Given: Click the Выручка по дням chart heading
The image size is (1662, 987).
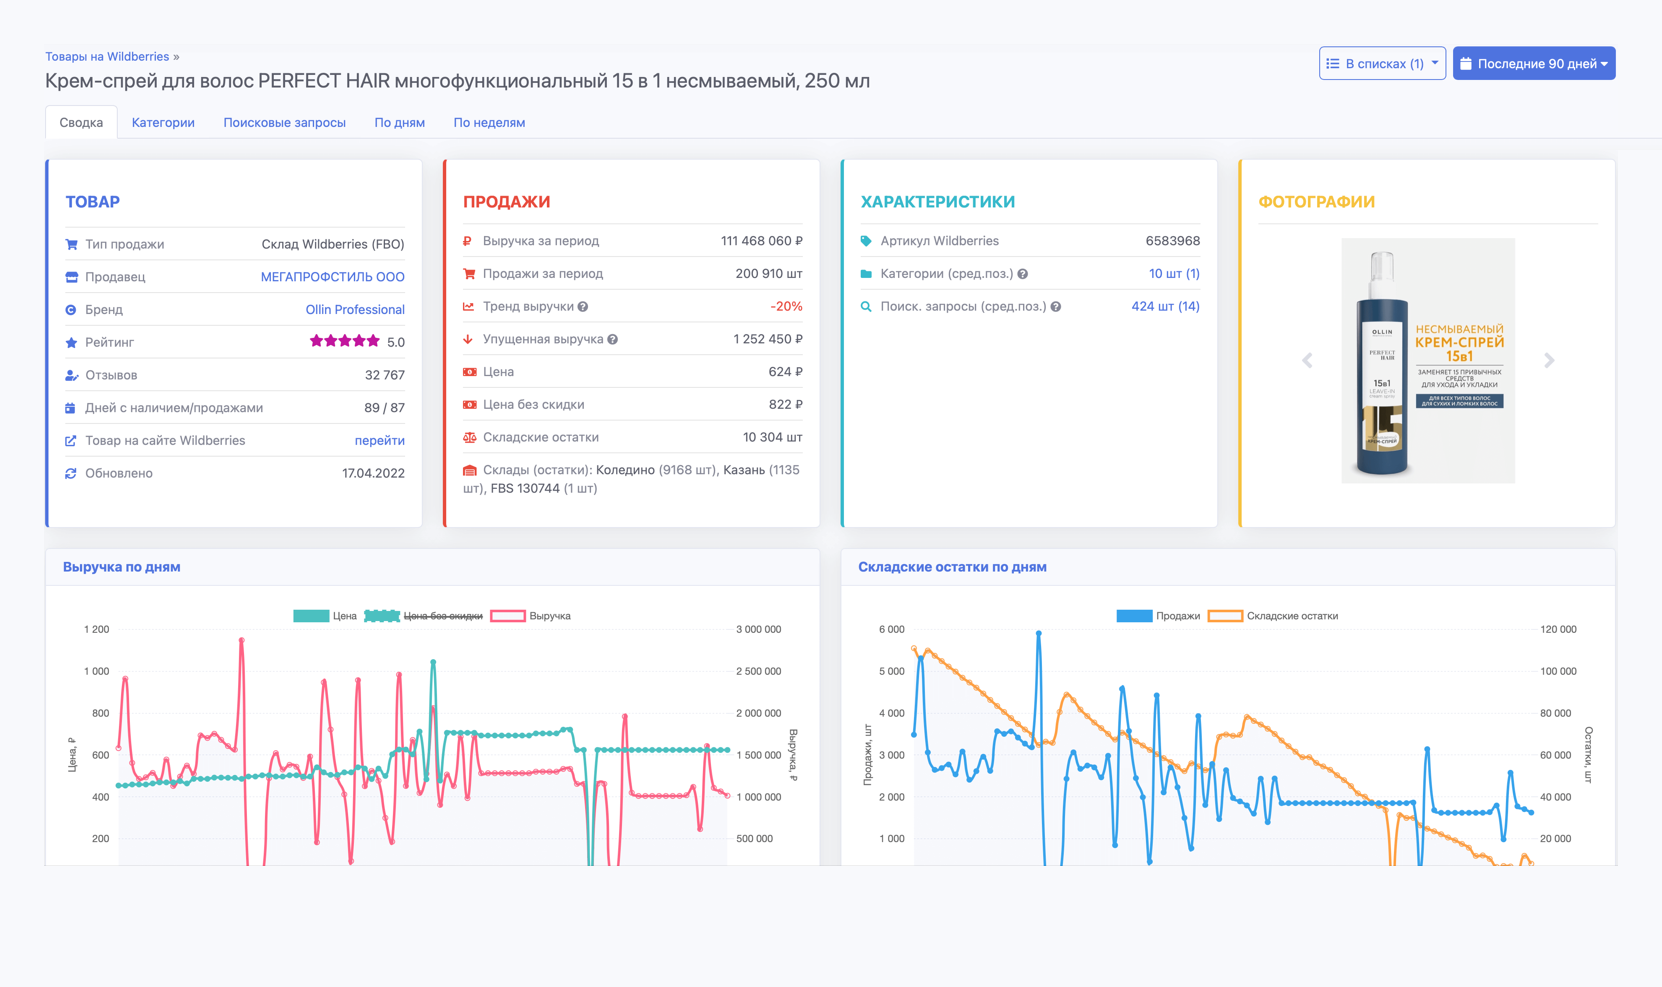Looking at the screenshot, I should point(122,567).
